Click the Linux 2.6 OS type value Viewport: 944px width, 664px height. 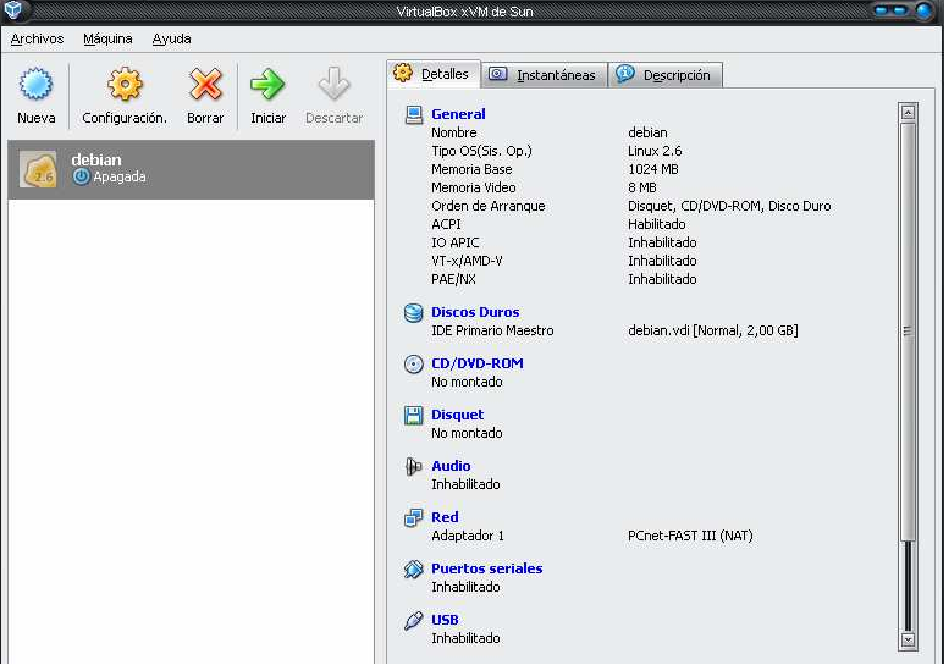tap(655, 150)
